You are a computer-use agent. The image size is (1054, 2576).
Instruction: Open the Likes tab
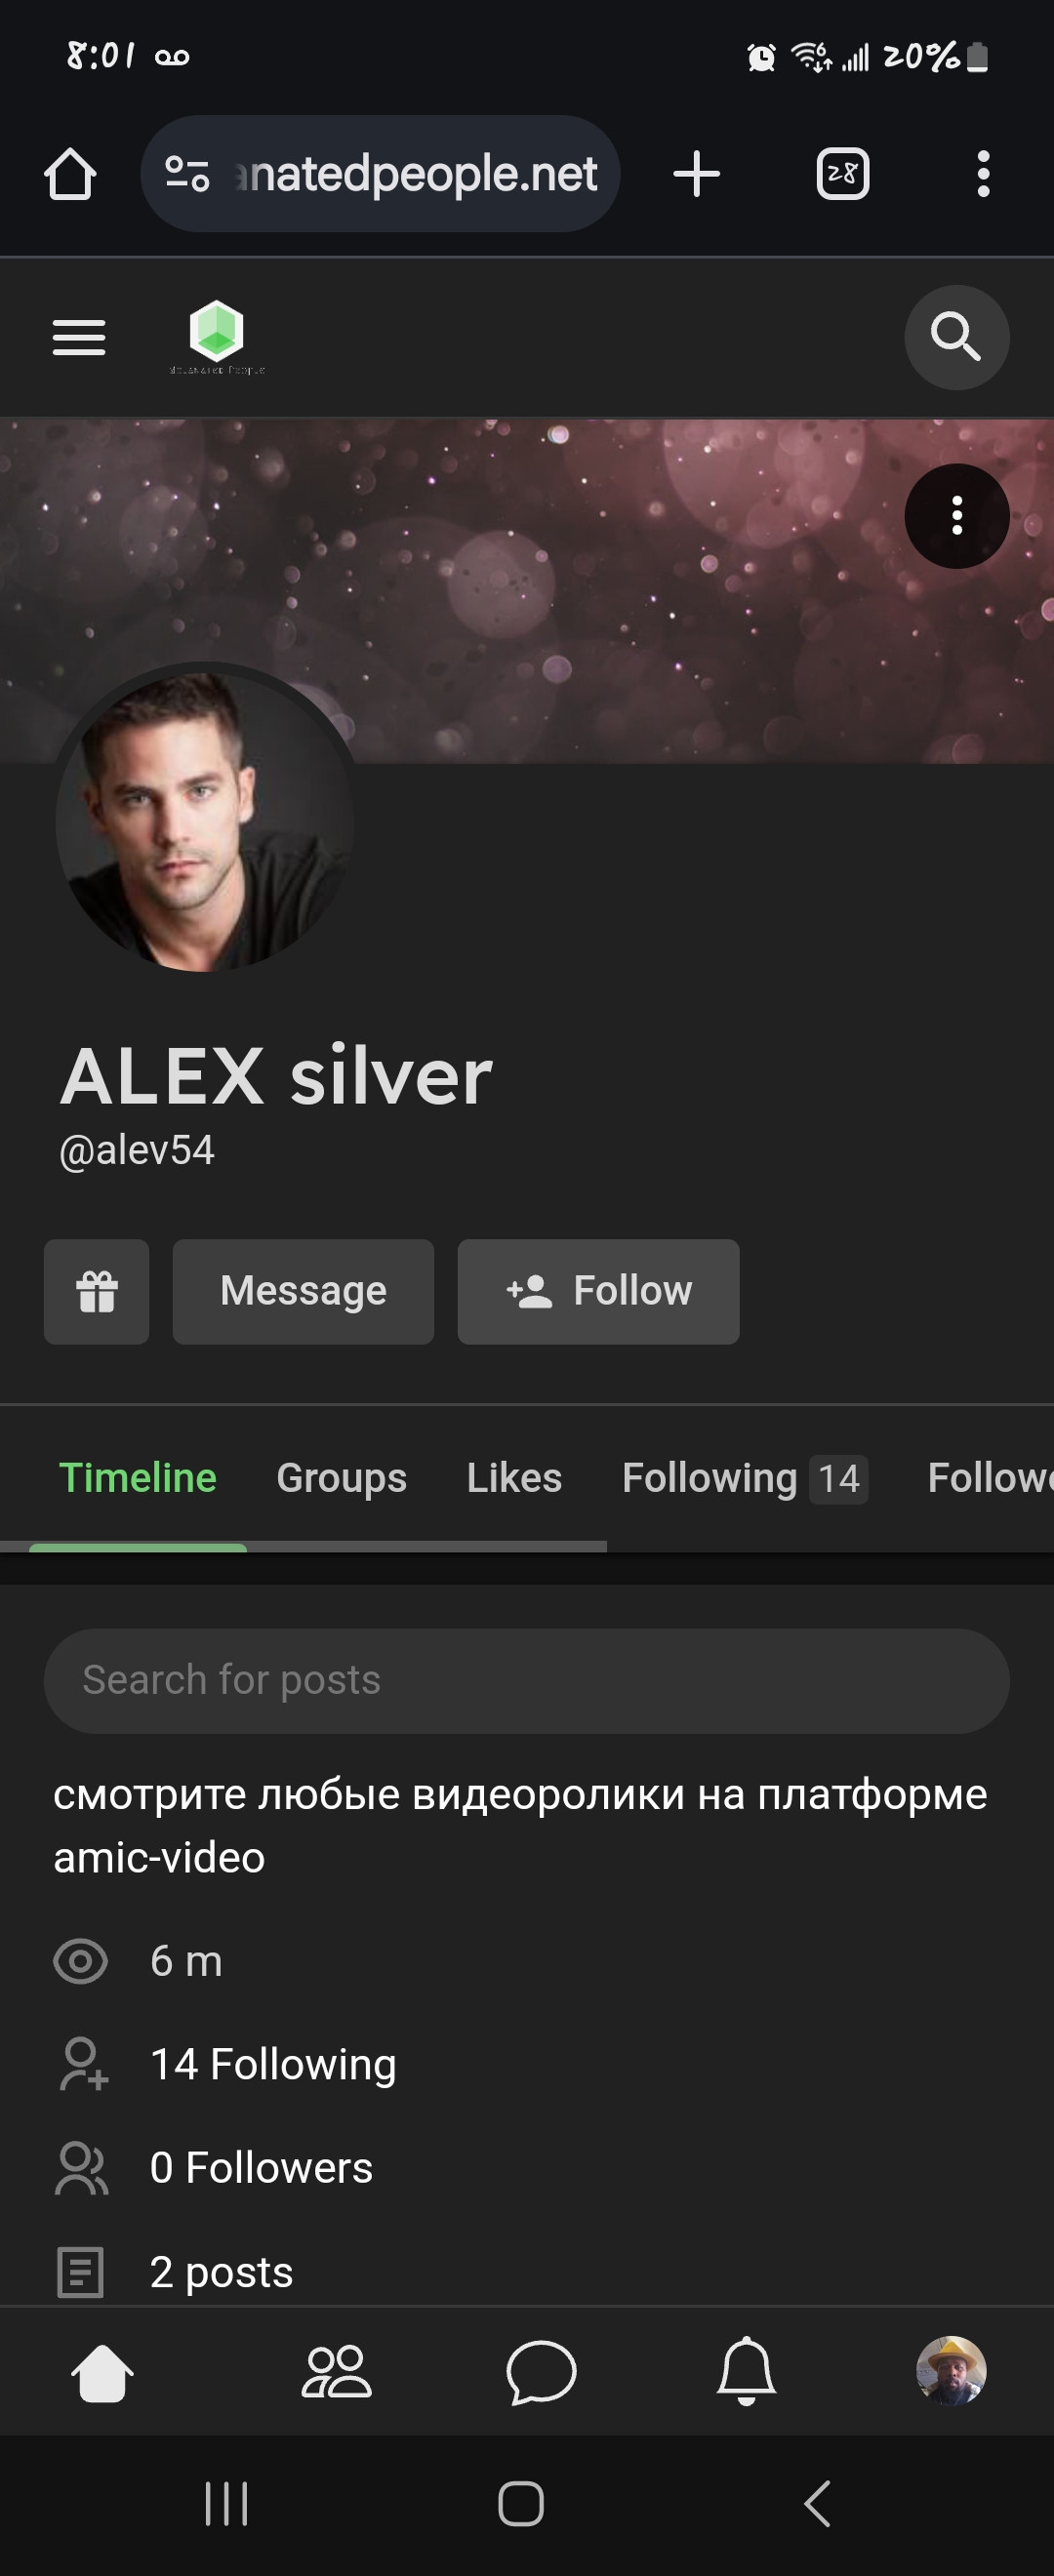[514, 1477]
